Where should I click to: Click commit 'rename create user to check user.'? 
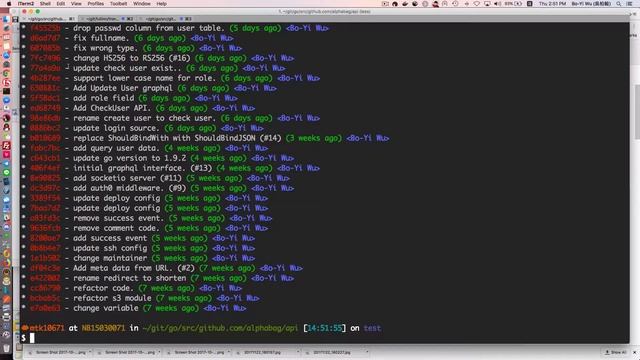[x=145, y=118]
